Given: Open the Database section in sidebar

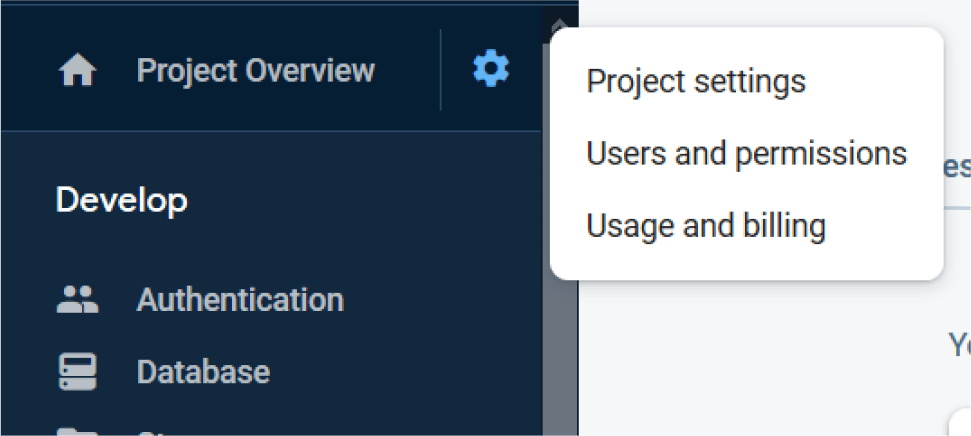Looking at the screenshot, I should [203, 372].
